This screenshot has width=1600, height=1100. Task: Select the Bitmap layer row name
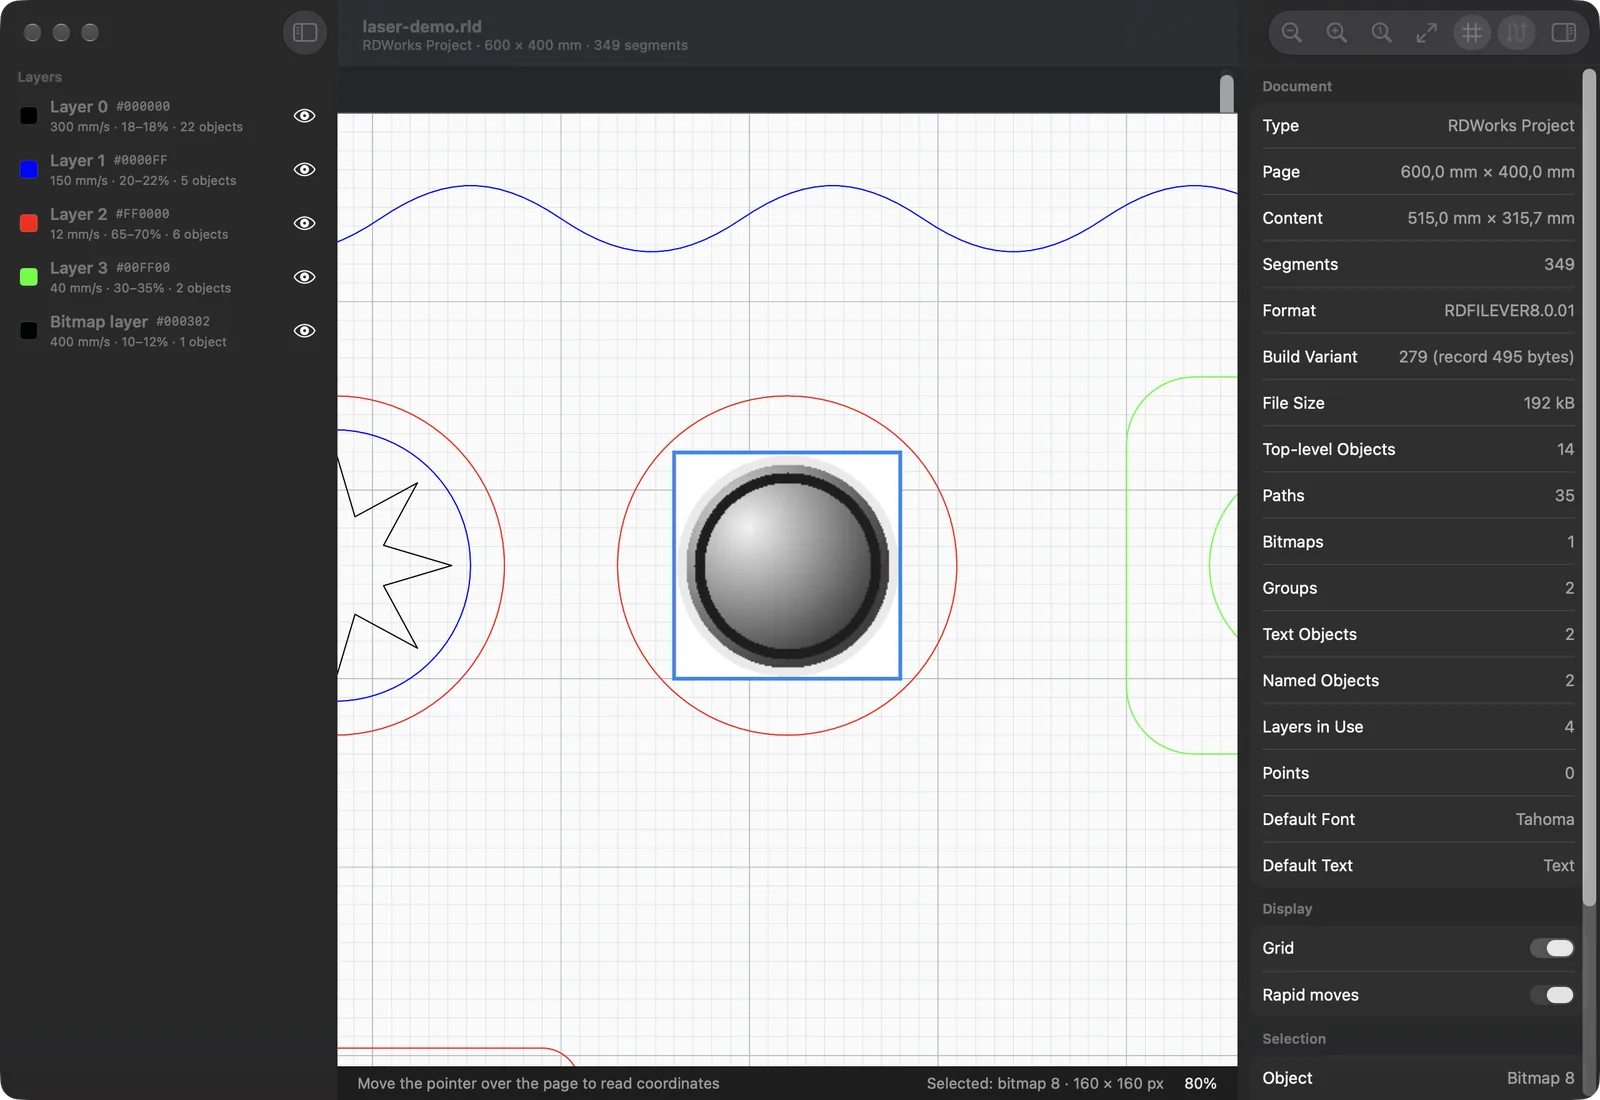pyautogui.click(x=99, y=322)
